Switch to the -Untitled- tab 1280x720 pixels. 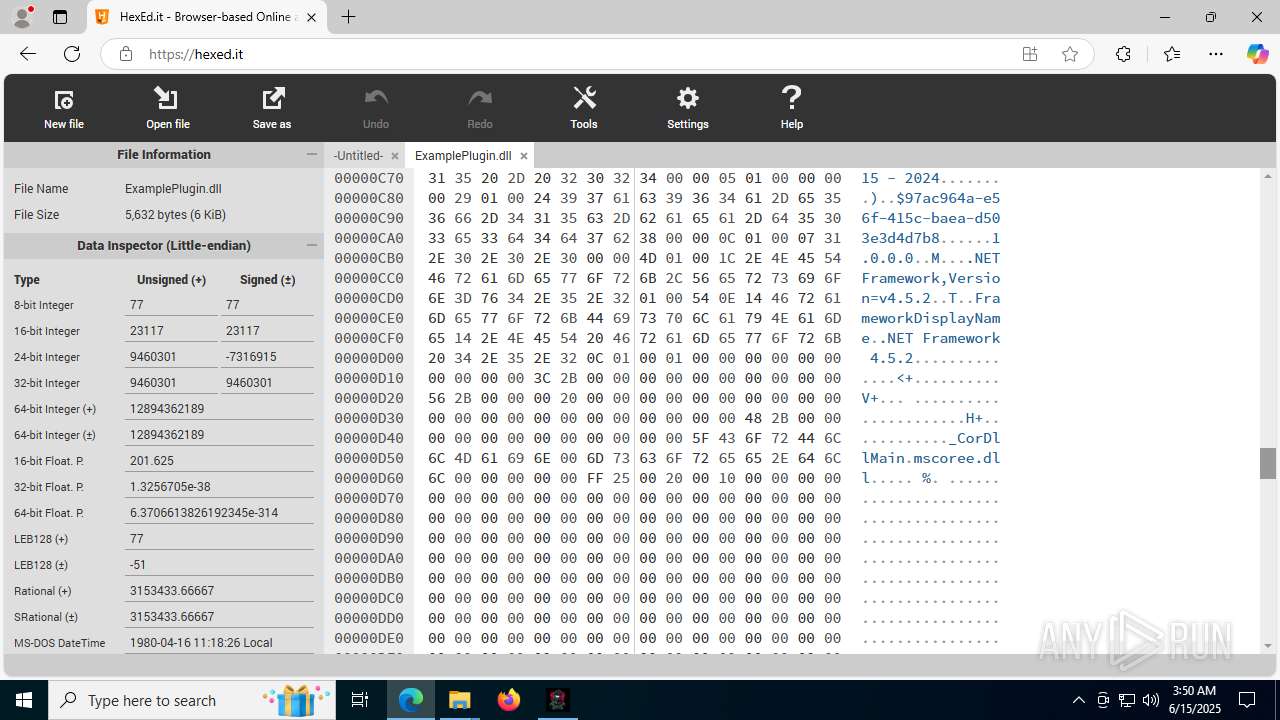358,156
